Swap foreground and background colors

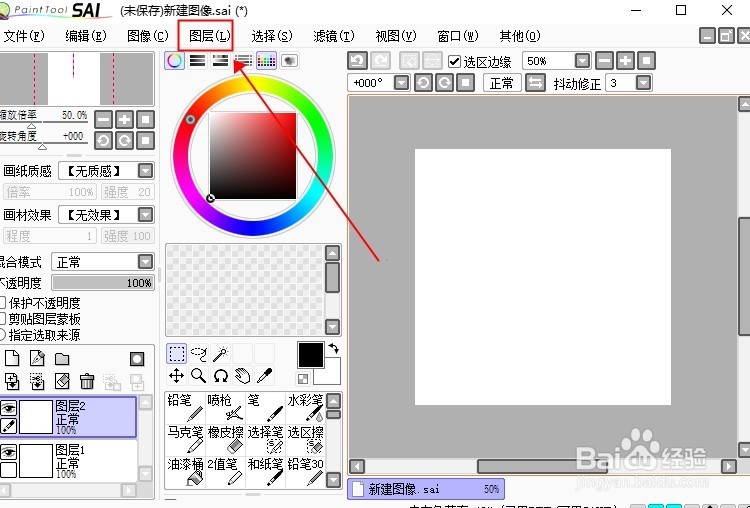tap(334, 349)
